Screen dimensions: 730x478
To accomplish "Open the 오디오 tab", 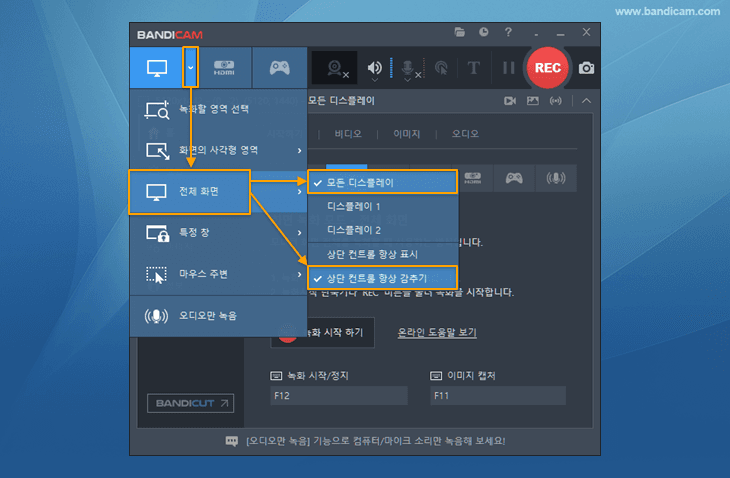I will 465,134.
